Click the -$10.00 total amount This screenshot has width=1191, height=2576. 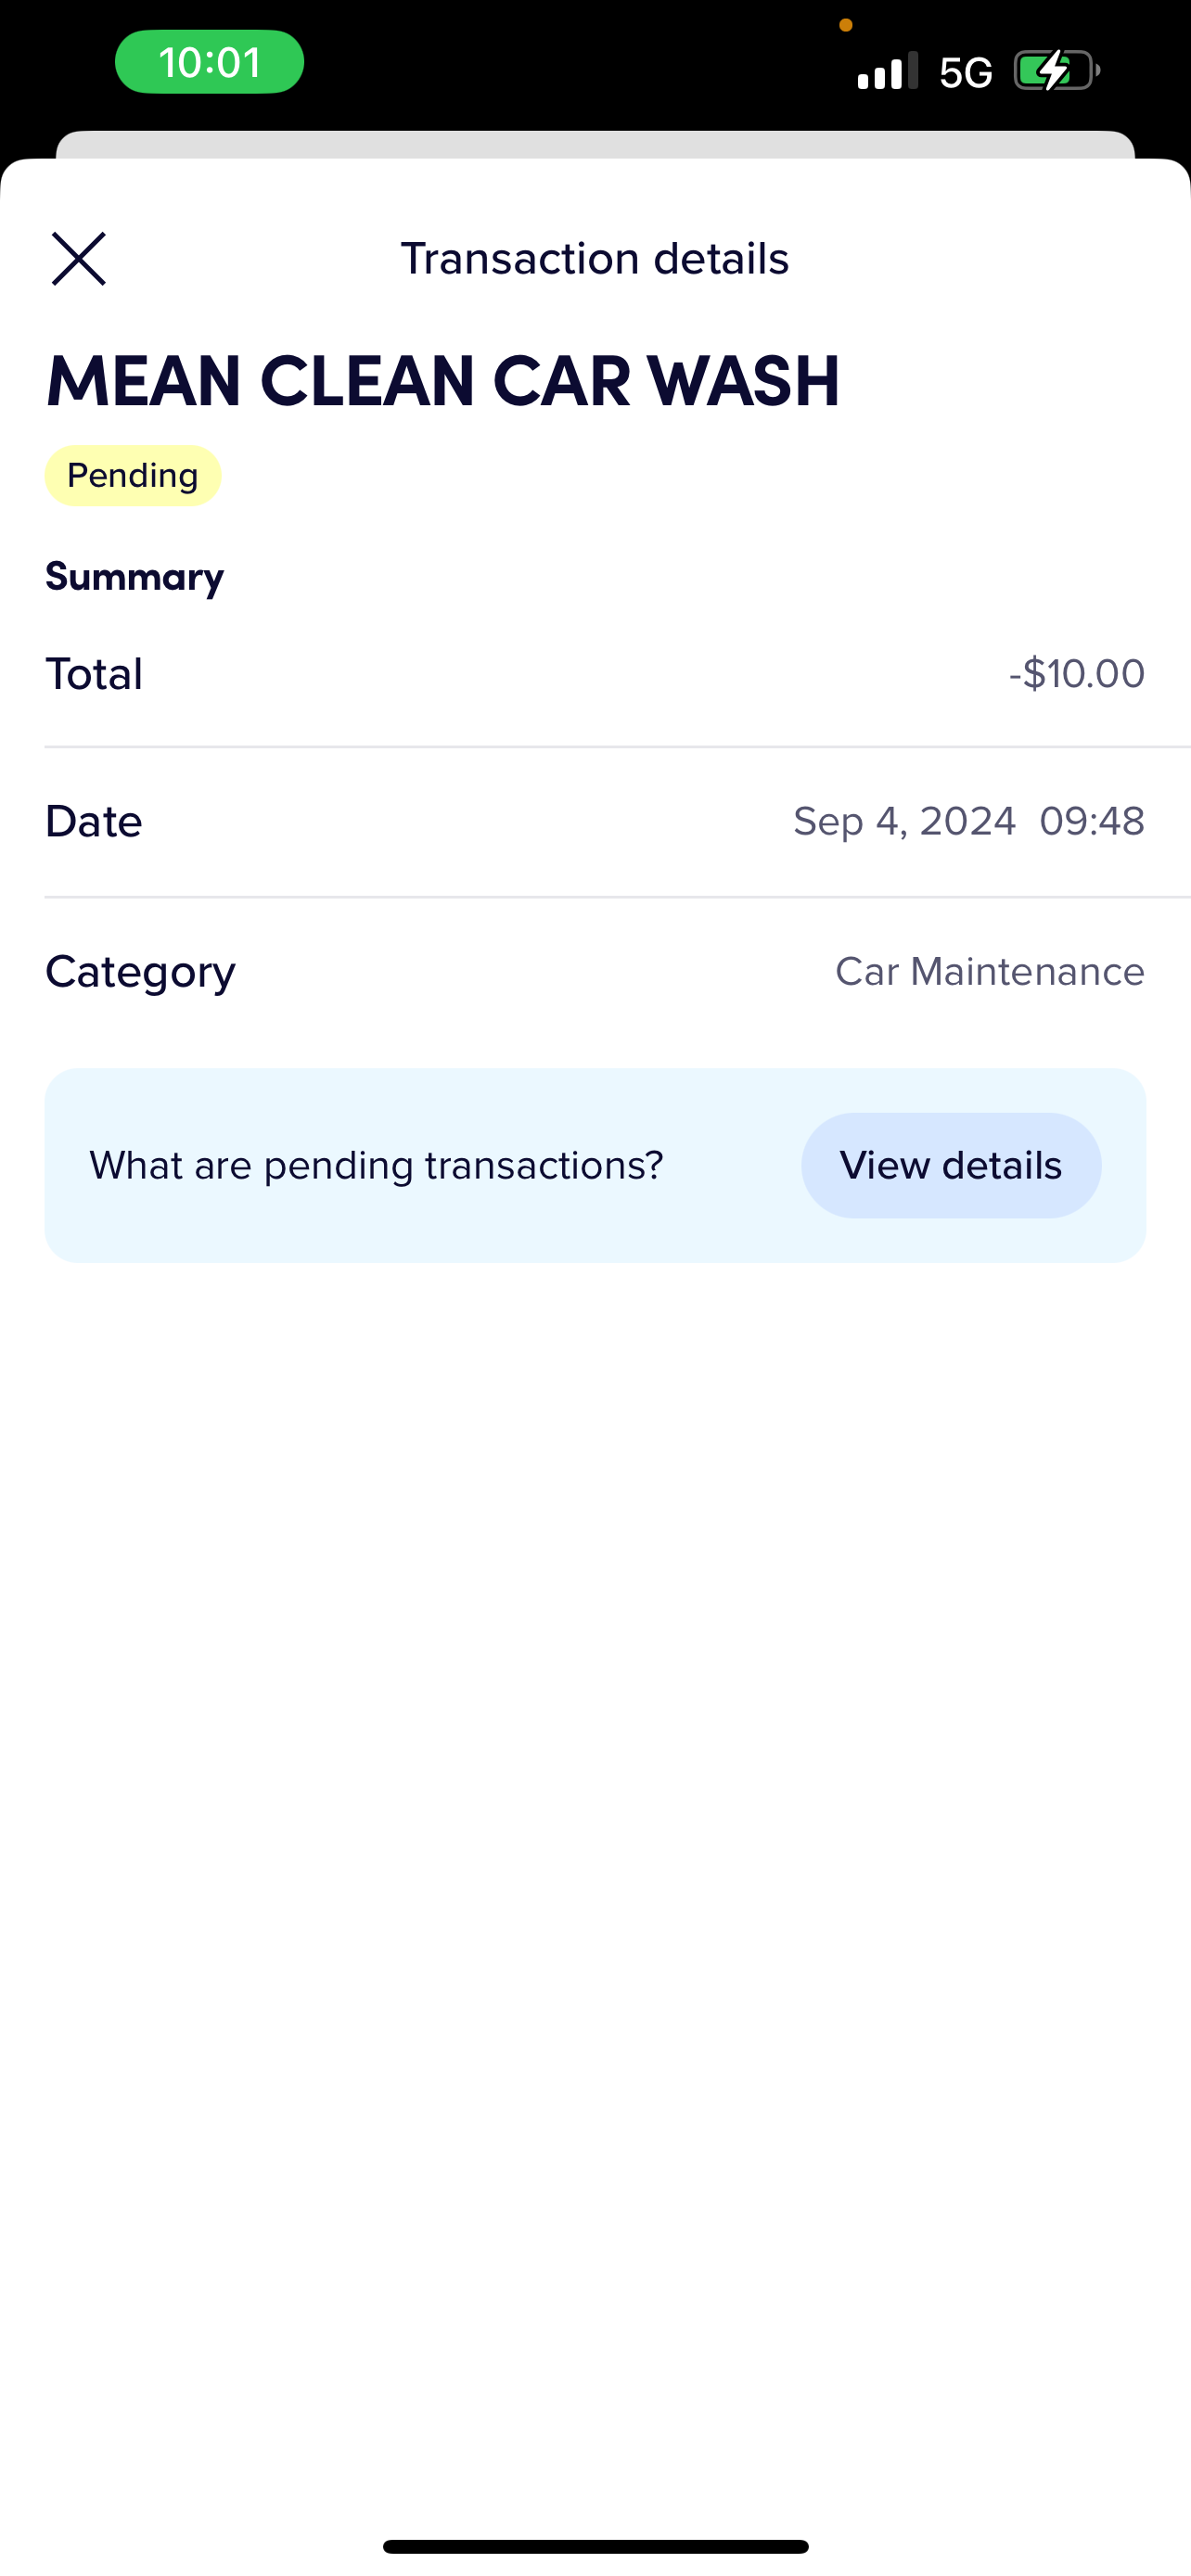[1076, 673]
